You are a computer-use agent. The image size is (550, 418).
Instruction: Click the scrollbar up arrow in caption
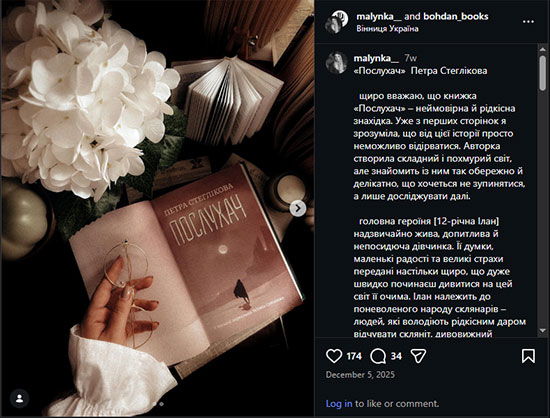tap(542, 50)
